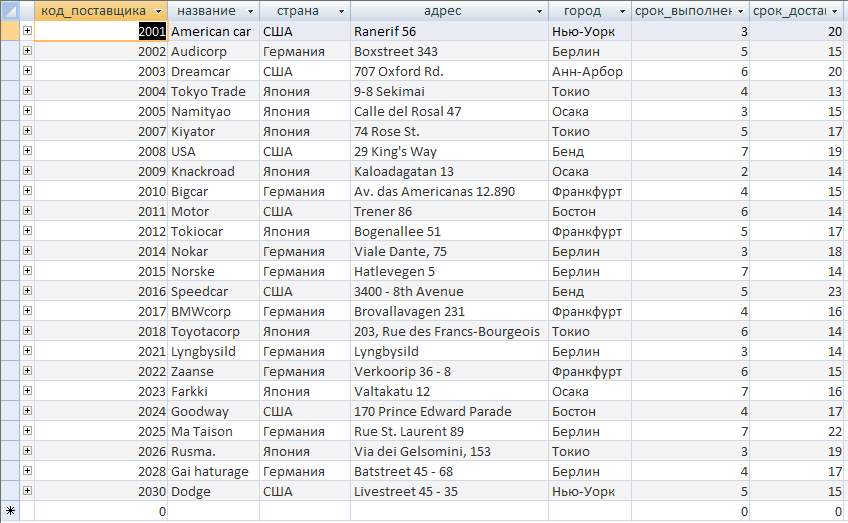The width and height of the screenshot is (848, 523).
Task: Expand the subdatasheet for Speedcar row
Action: [x=27, y=291]
